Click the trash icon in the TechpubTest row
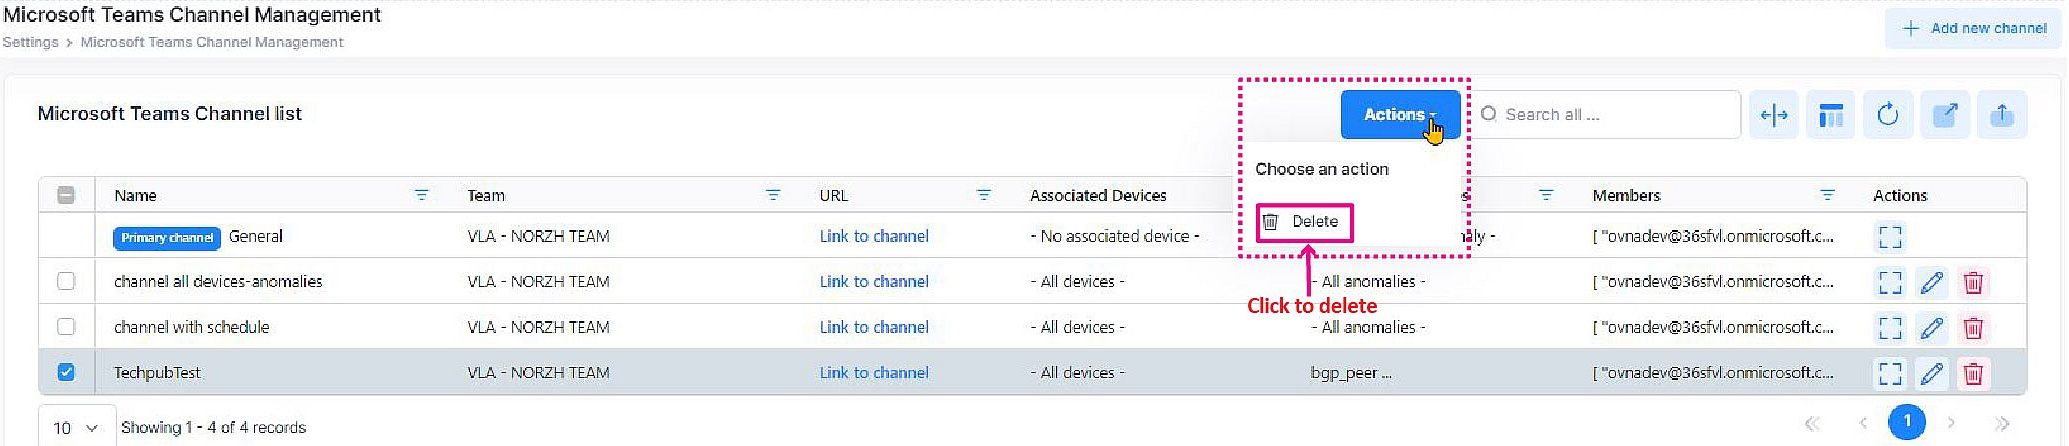 tap(1973, 373)
